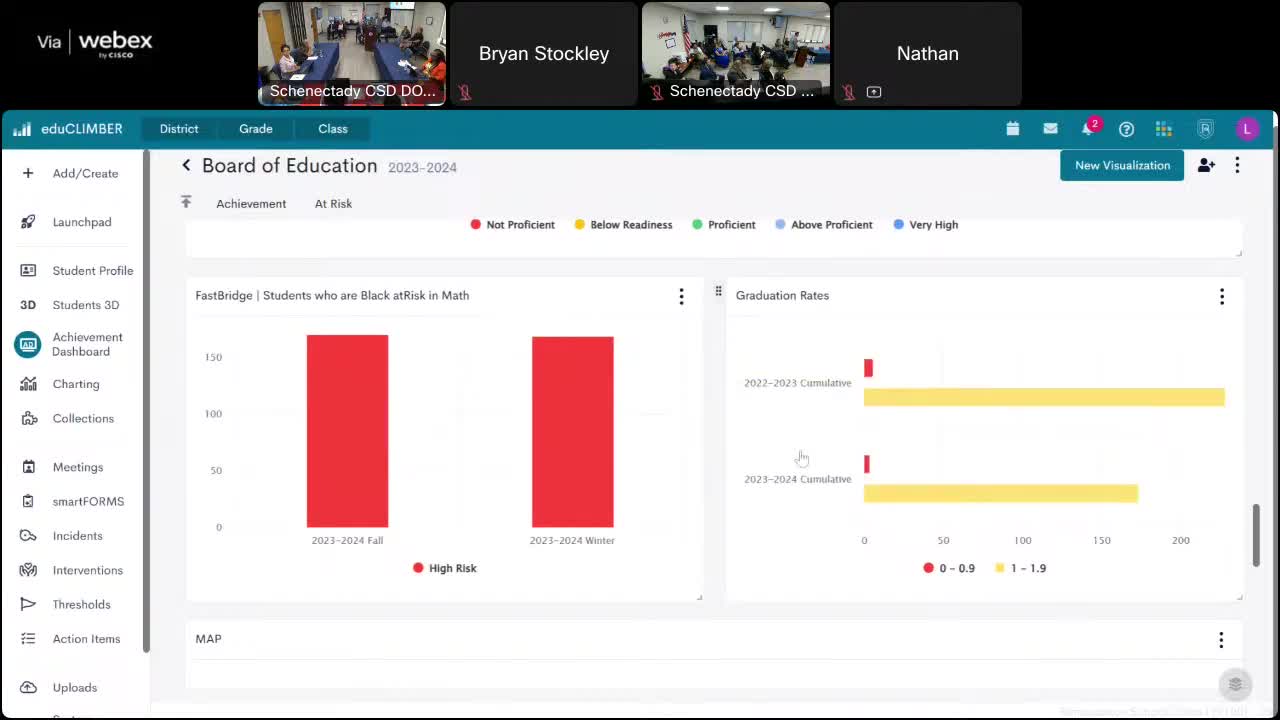
Task: Click the Student Profile card icon
Action: tap(28, 271)
